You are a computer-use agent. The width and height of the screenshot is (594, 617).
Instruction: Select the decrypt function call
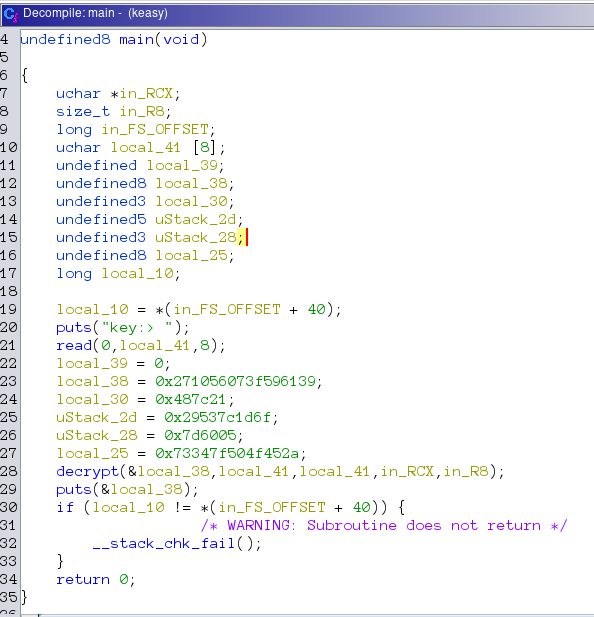87,471
